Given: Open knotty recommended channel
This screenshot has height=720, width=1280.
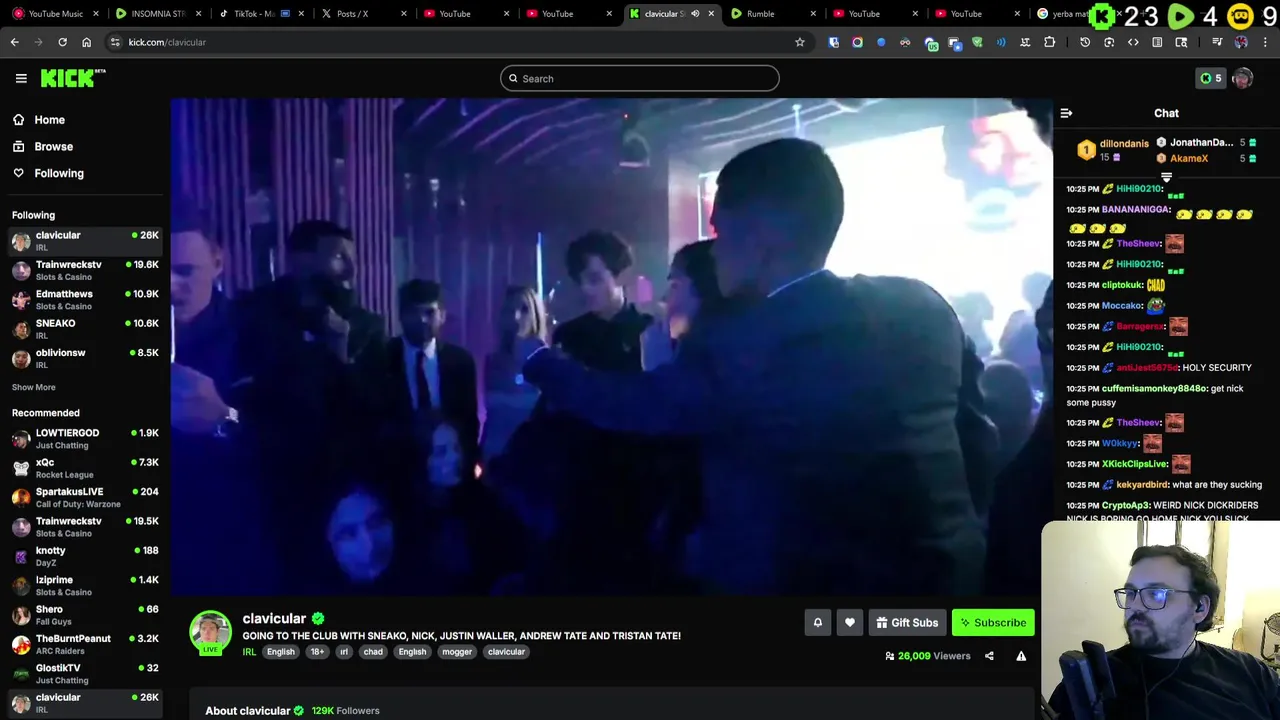Looking at the screenshot, I should (x=85, y=556).
